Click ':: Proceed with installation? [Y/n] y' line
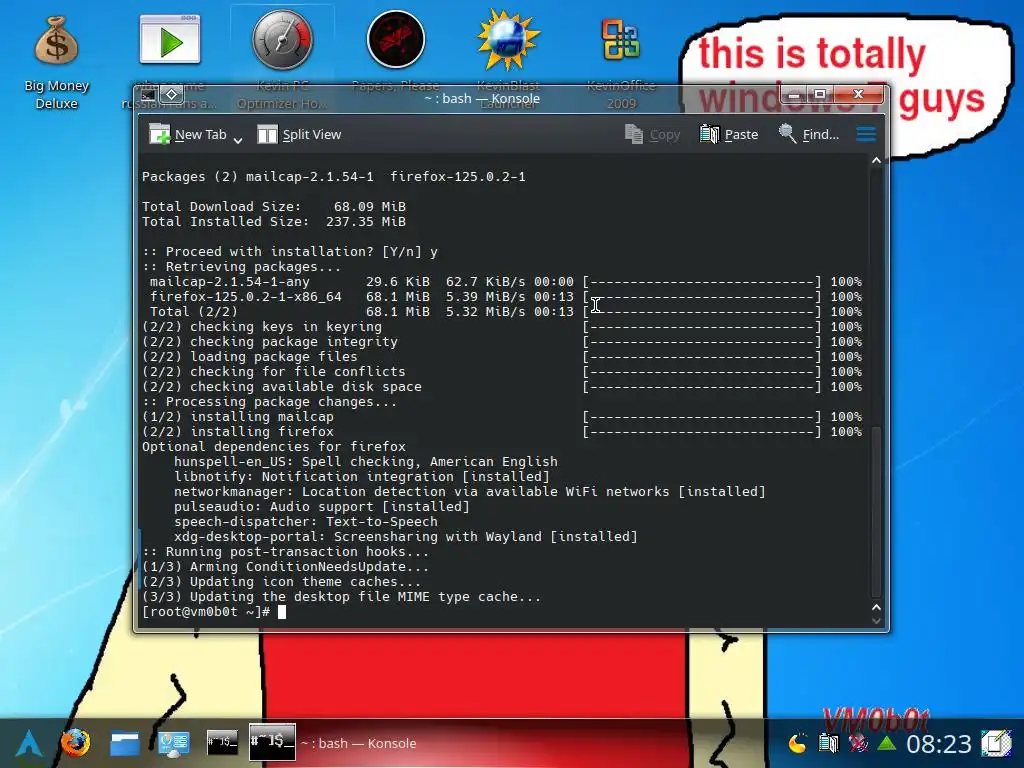Viewport: 1024px width, 768px height. click(290, 251)
